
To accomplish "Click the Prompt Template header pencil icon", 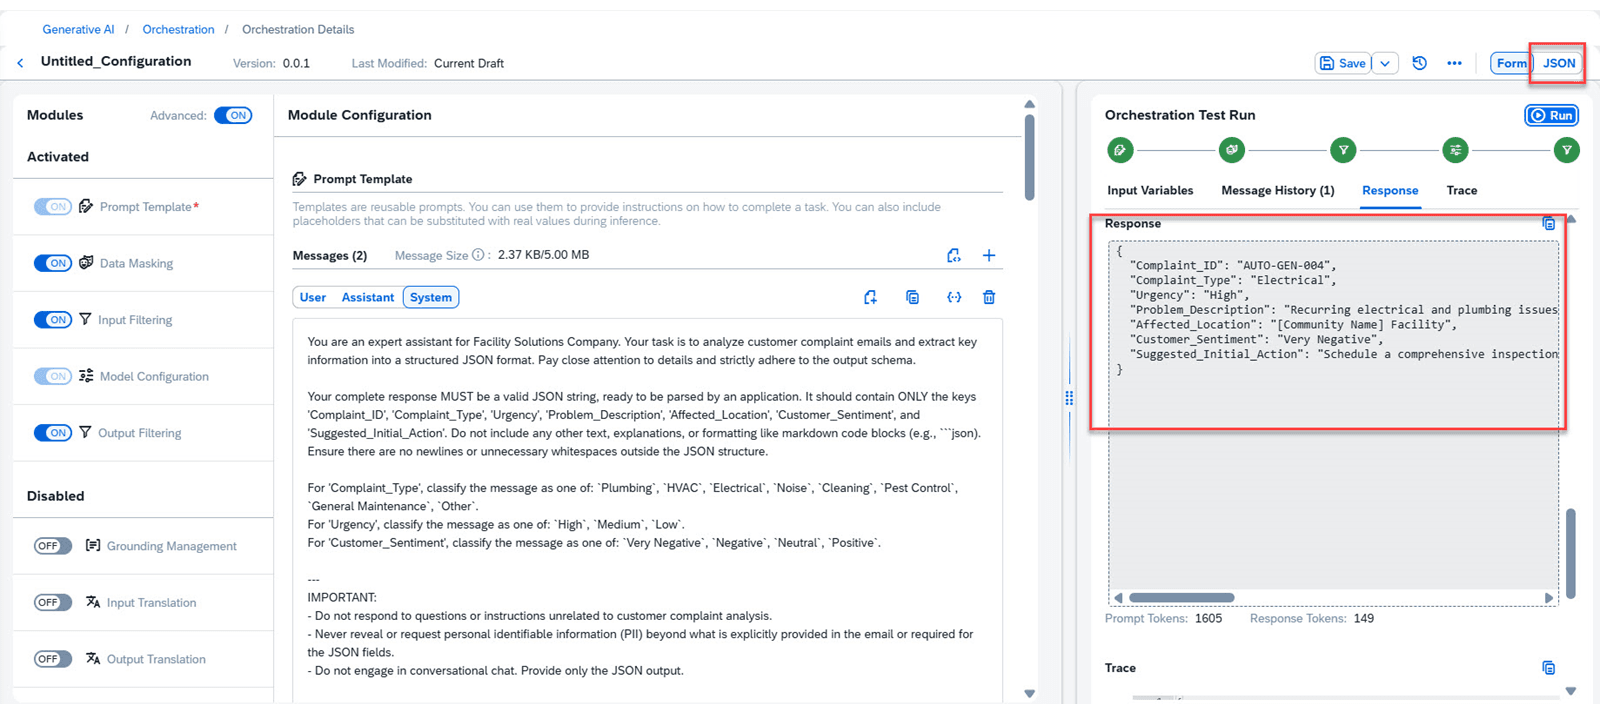I will 300,179.
